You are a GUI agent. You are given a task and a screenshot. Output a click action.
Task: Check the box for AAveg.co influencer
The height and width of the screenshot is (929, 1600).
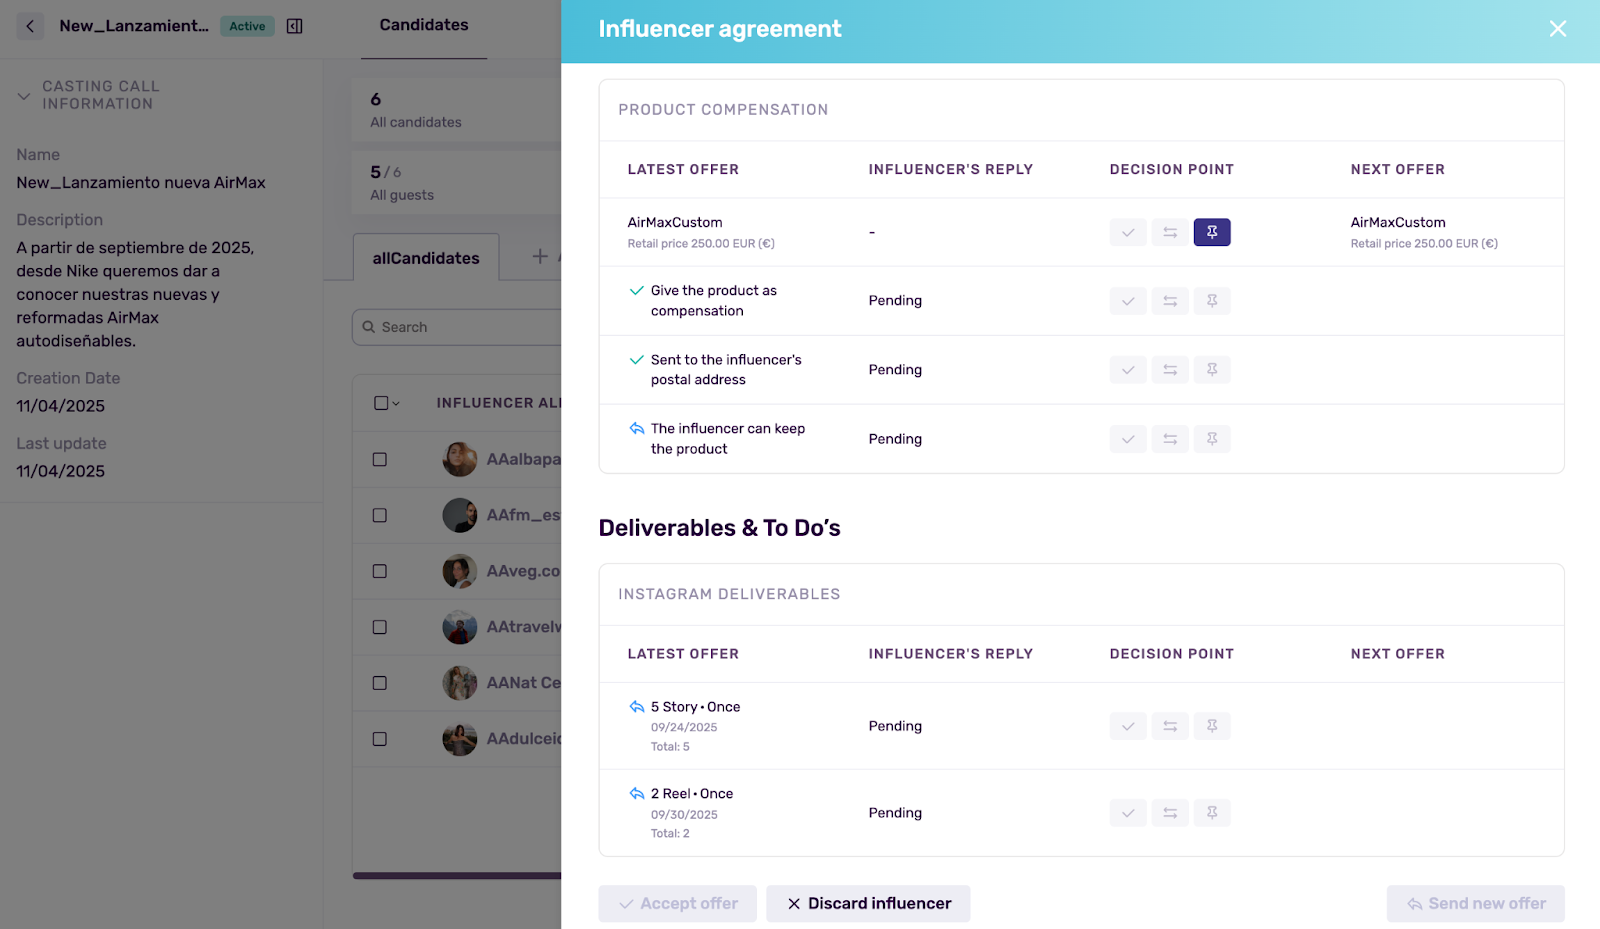click(380, 572)
